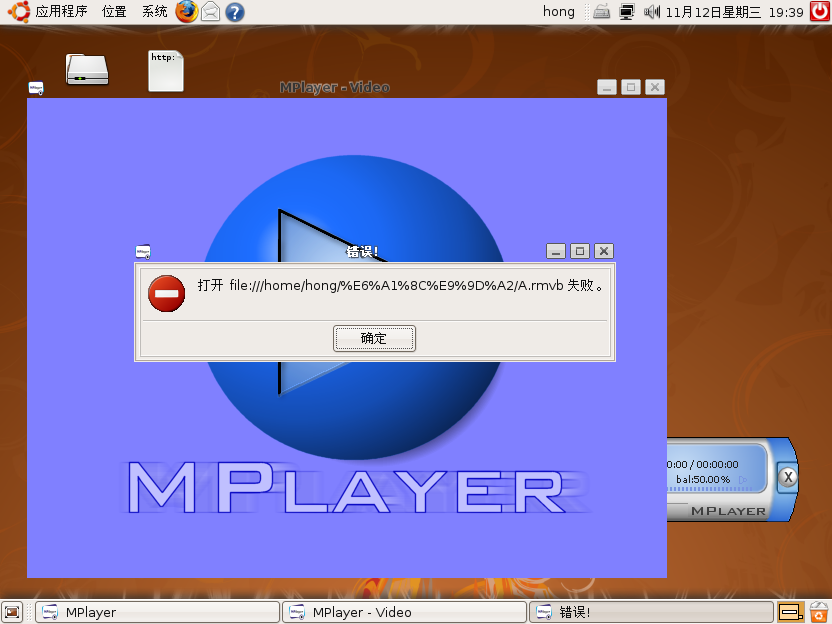
Task: Click the show desktop button
Action: pyautogui.click(x=12, y=612)
